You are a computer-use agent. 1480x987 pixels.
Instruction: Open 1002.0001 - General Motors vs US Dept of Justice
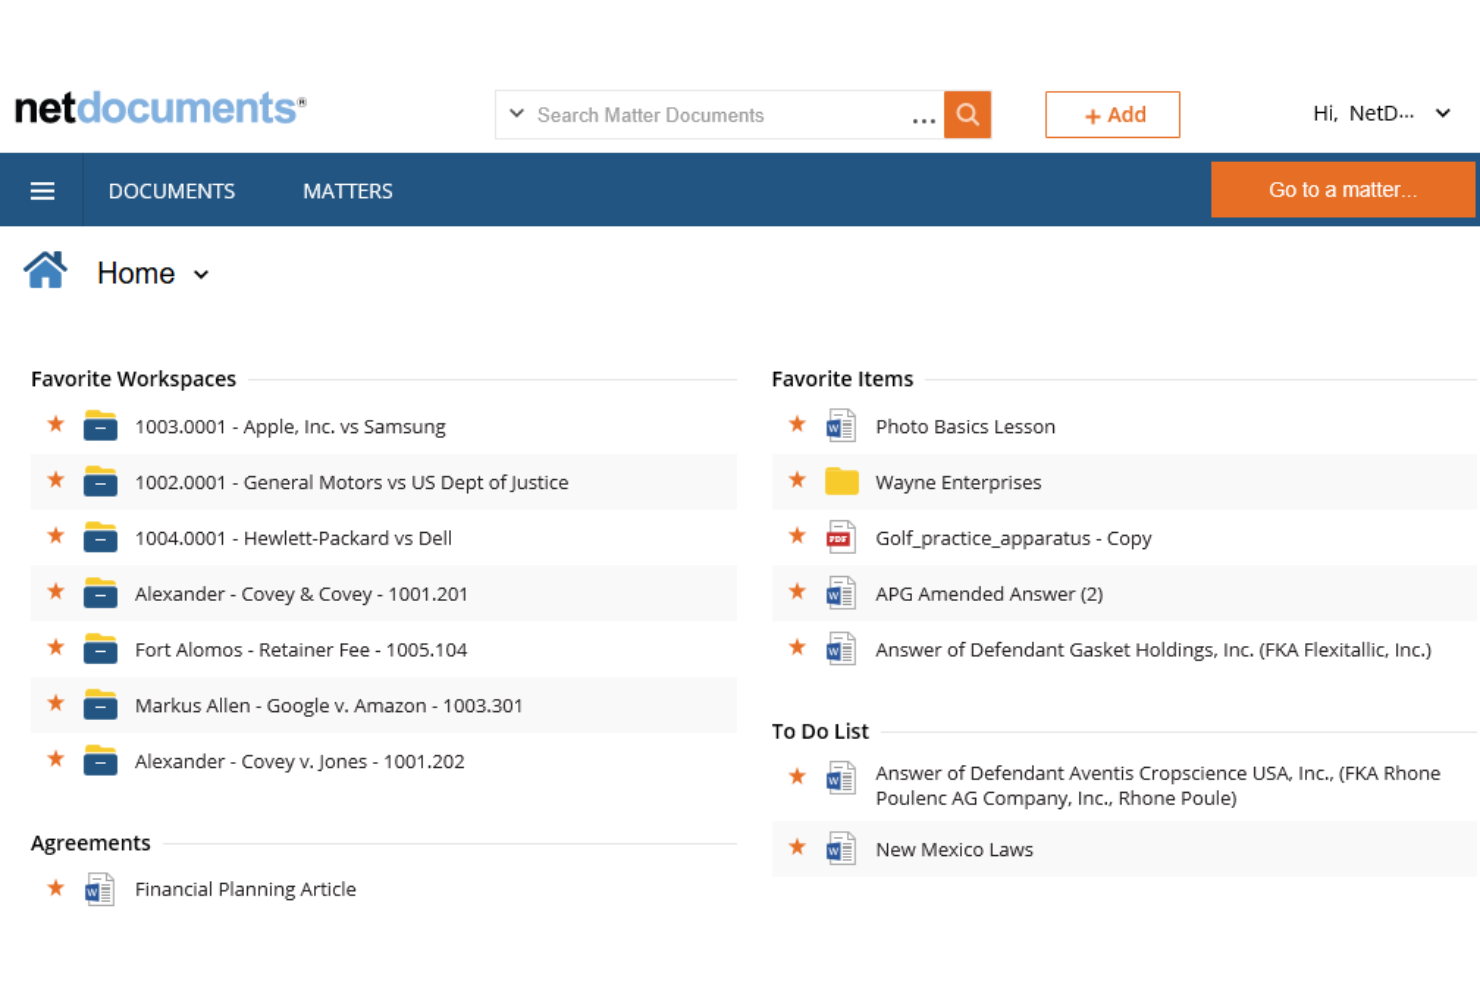(x=352, y=483)
